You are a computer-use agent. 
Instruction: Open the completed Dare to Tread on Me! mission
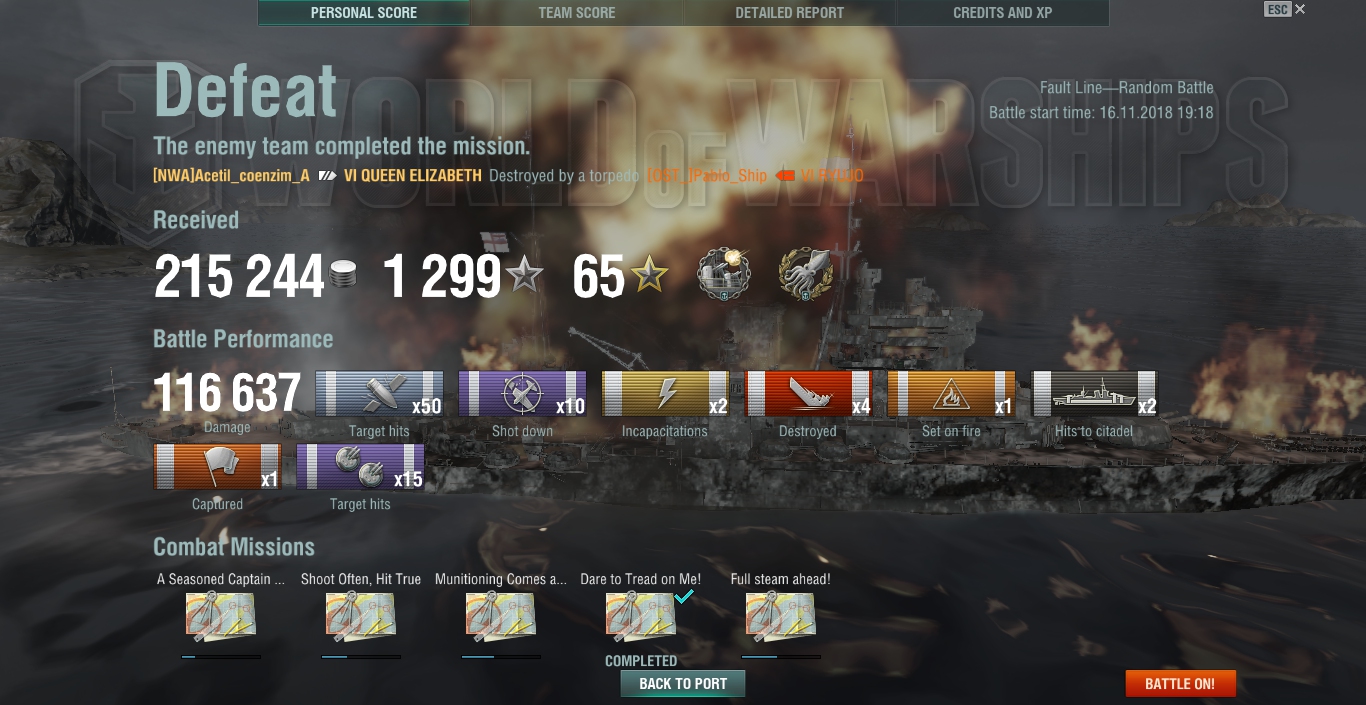click(641, 616)
